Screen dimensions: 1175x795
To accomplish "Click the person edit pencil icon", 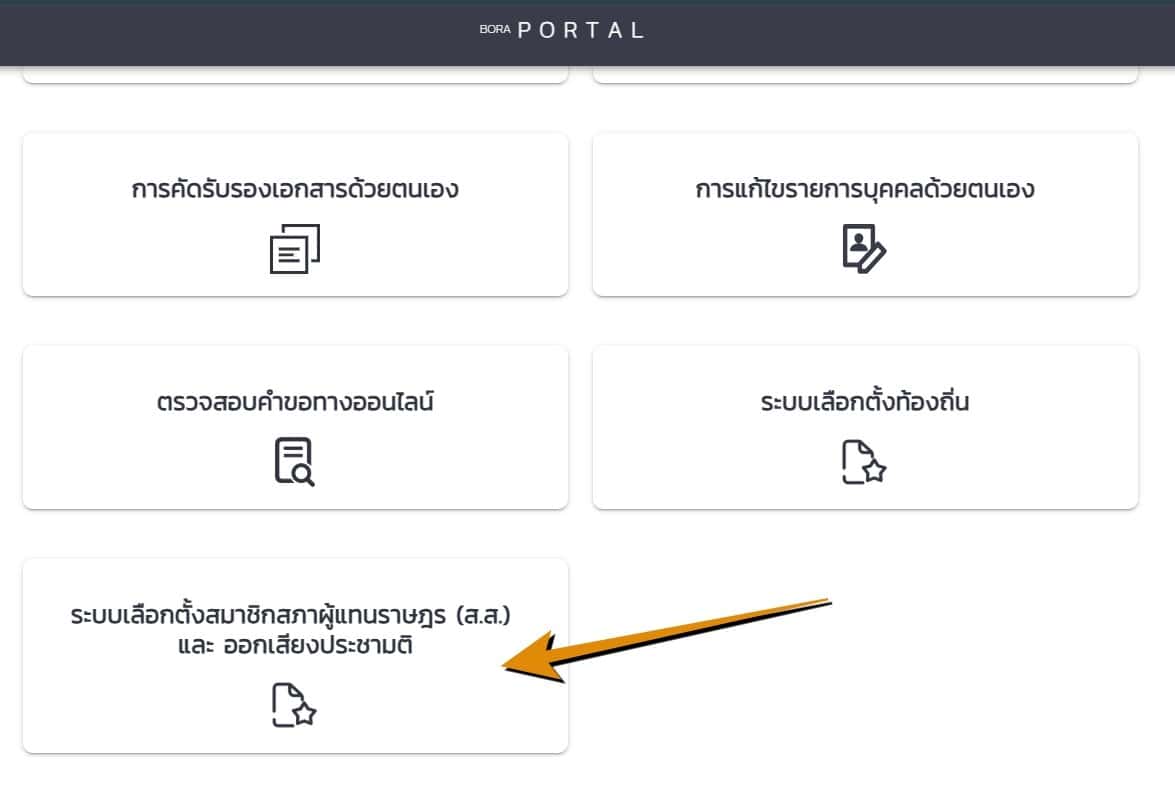I will (864, 249).
